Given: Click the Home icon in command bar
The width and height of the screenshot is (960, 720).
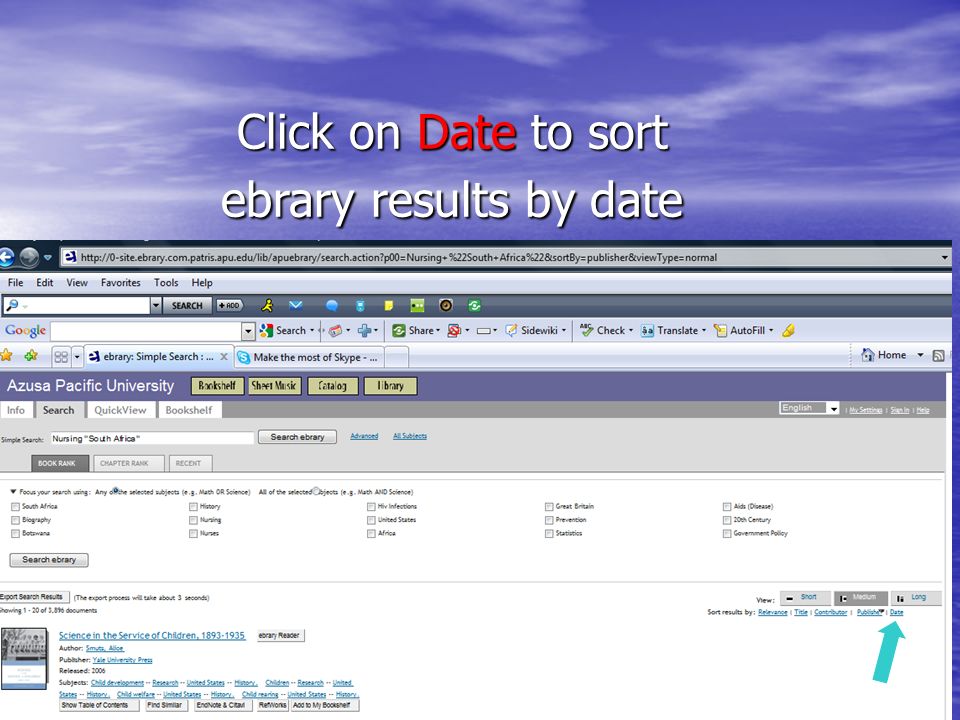Looking at the screenshot, I should click(868, 354).
